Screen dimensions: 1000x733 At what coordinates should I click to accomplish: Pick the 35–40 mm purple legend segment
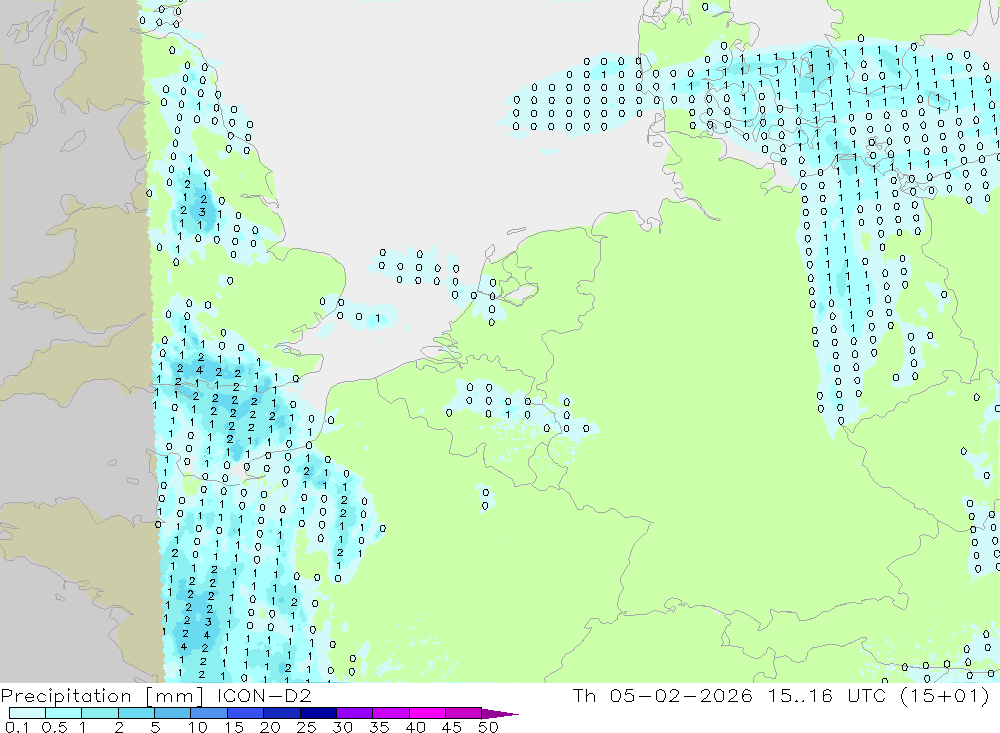click(x=391, y=713)
